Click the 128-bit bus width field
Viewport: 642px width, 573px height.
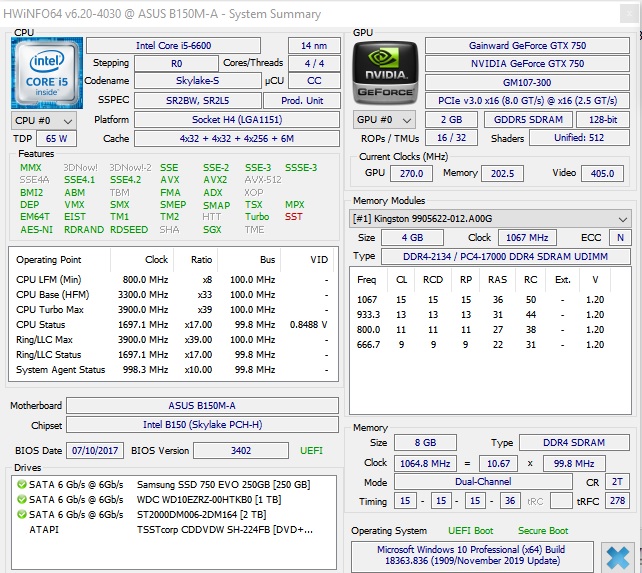[603, 120]
